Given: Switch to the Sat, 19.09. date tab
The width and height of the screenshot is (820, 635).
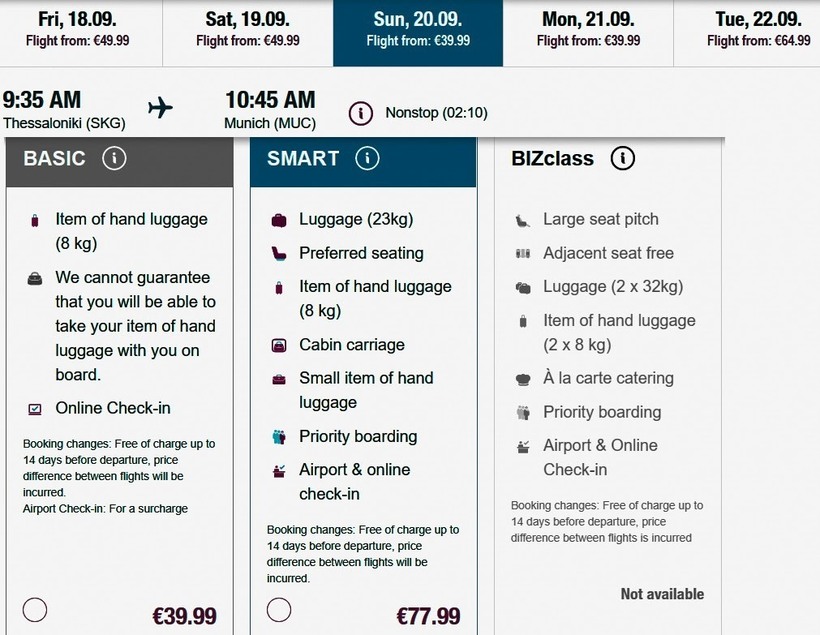Looking at the screenshot, I should point(248,30).
